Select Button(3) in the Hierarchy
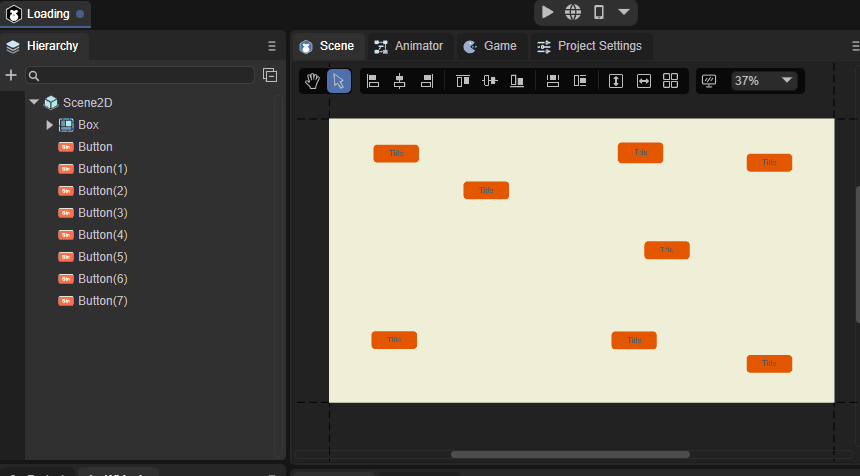 102,213
